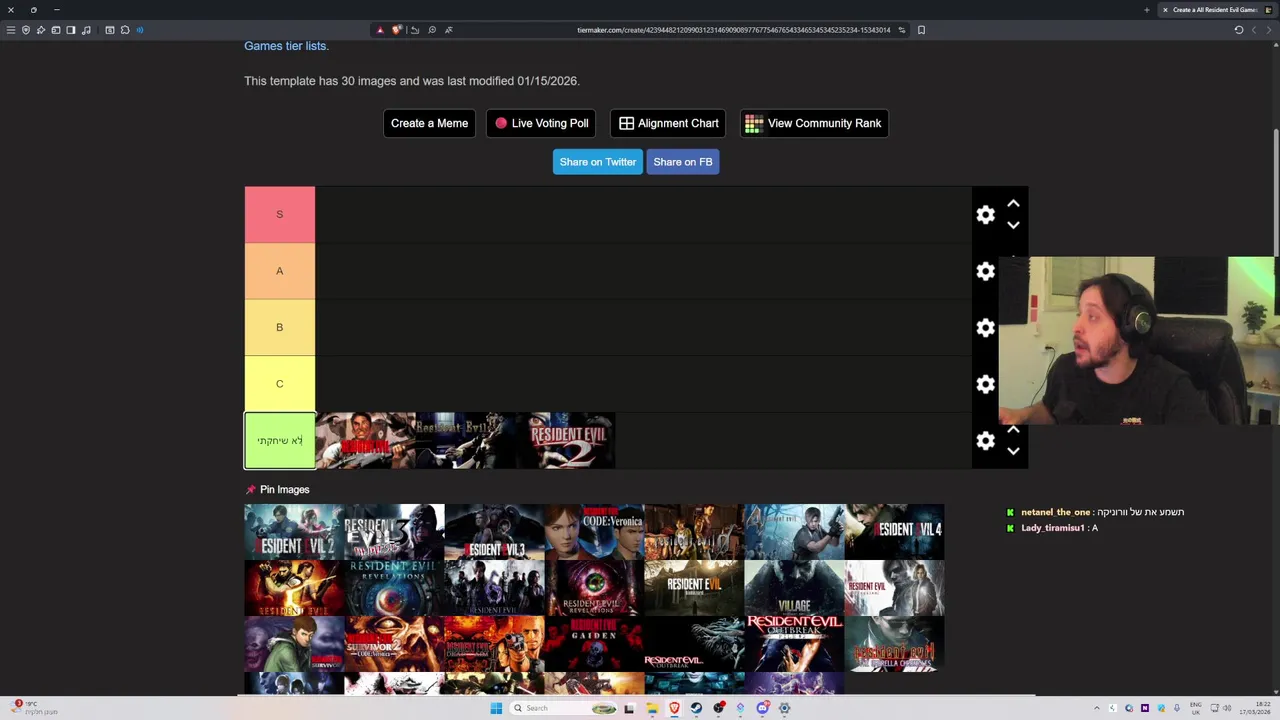Select the orange A tier label

(280, 271)
